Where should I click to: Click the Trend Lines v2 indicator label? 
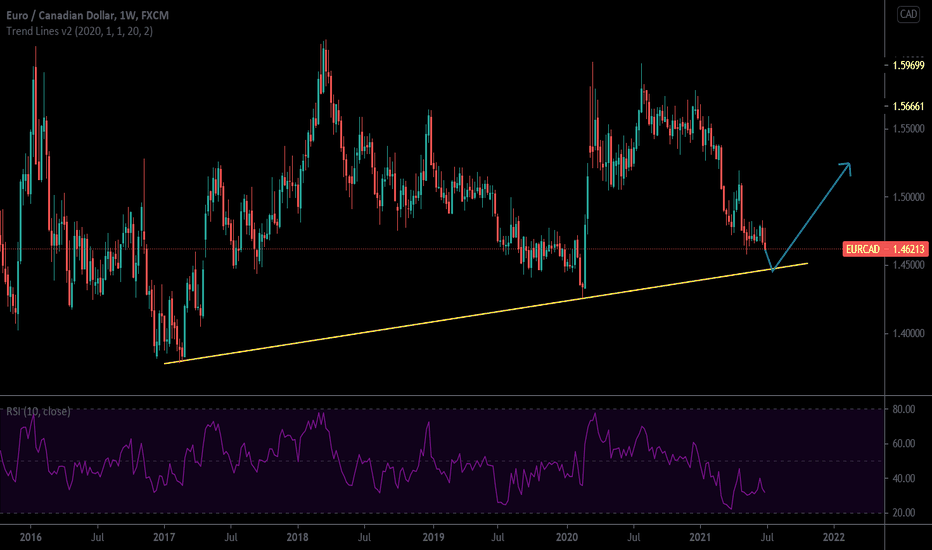pyautogui.click(x=80, y=31)
